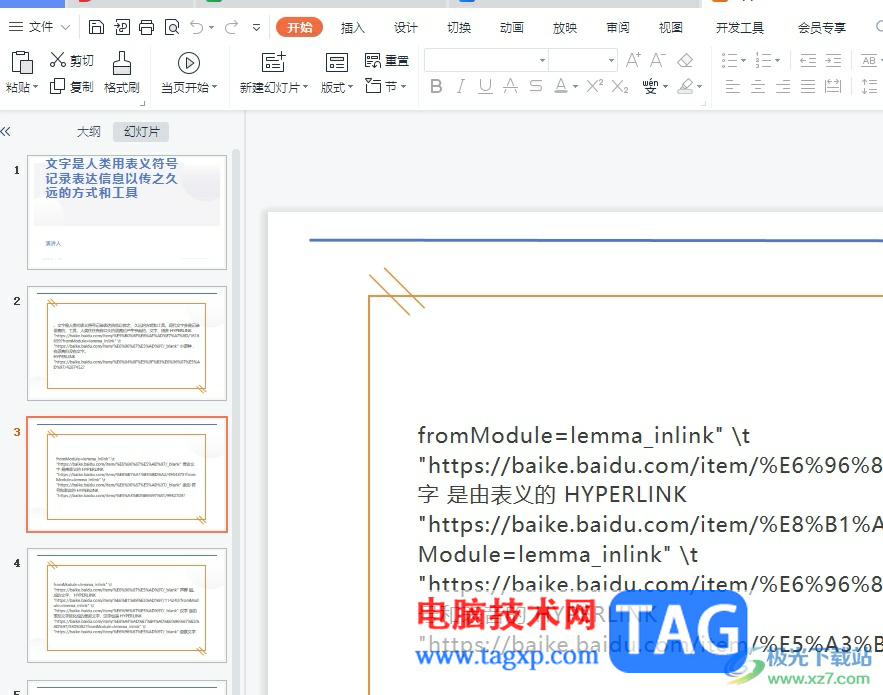The width and height of the screenshot is (883, 695).
Task: Toggle Strikethrough (S) formatting
Action: pos(536,86)
